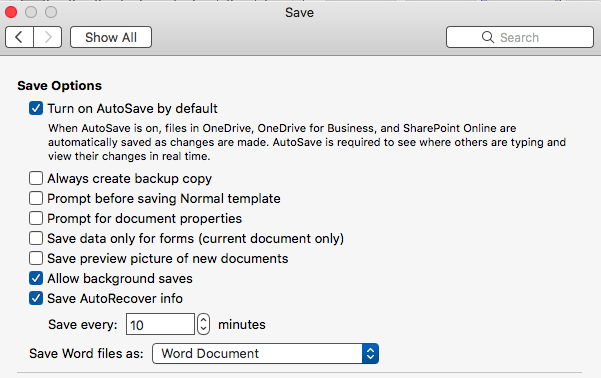Image resolution: width=601 pixels, height=378 pixels.
Task: Check Prompt before saving Normal template
Action: pos(36,198)
